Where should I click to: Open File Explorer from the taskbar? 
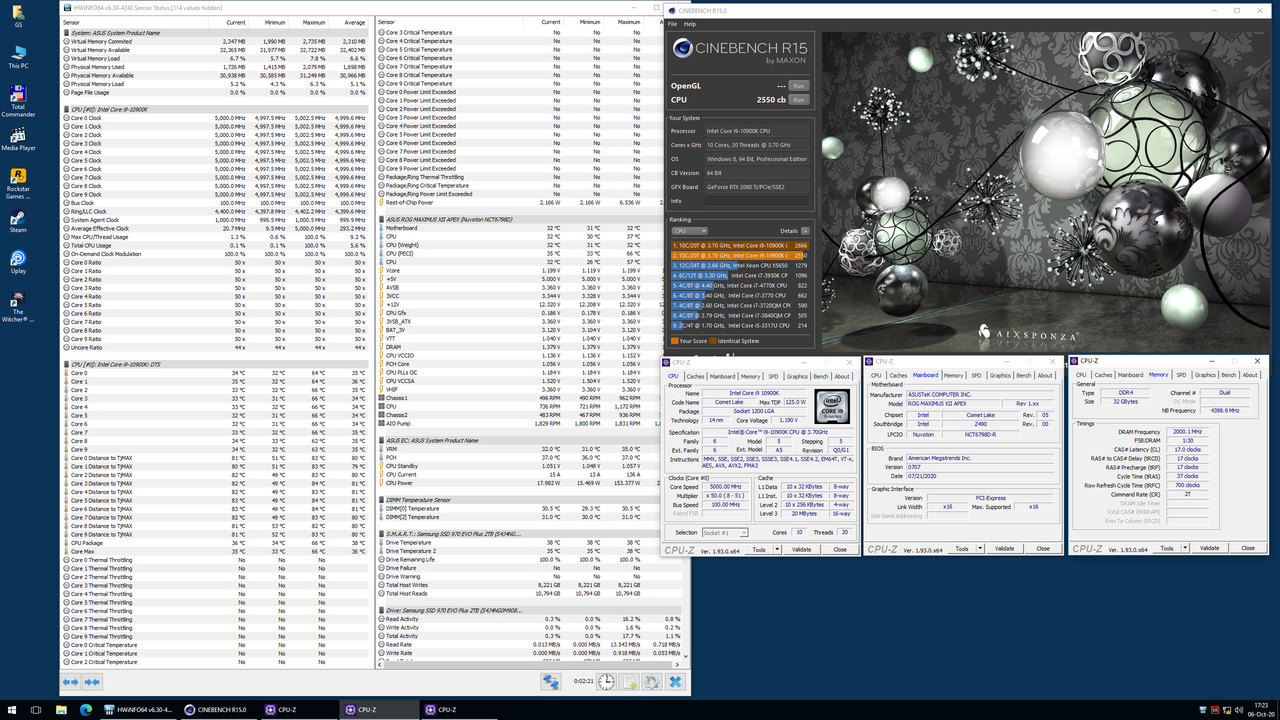coord(60,710)
